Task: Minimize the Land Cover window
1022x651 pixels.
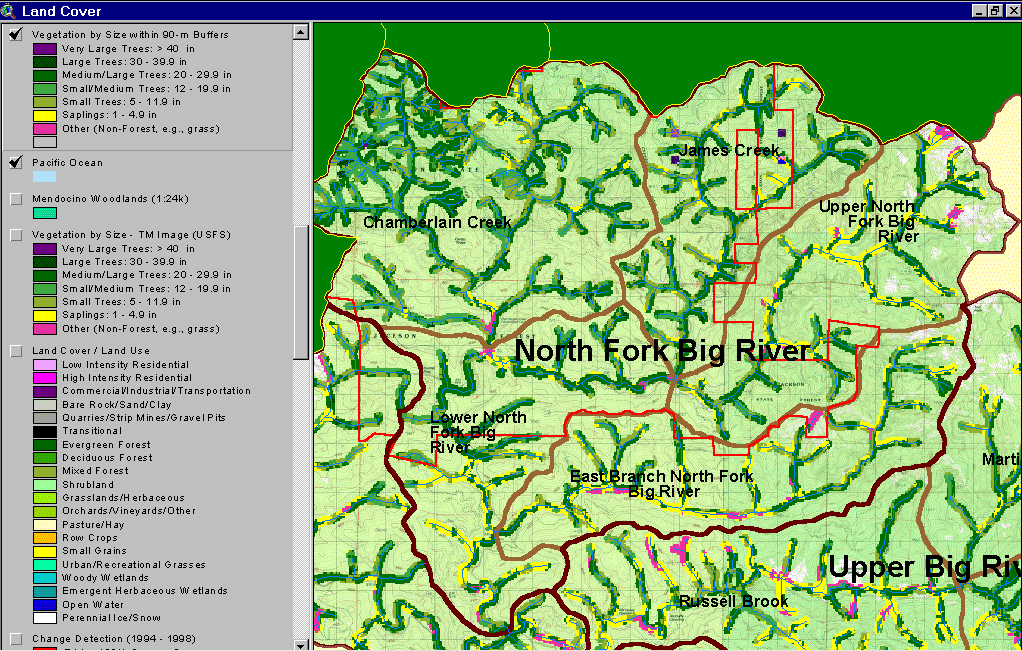Action: [x=980, y=10]
